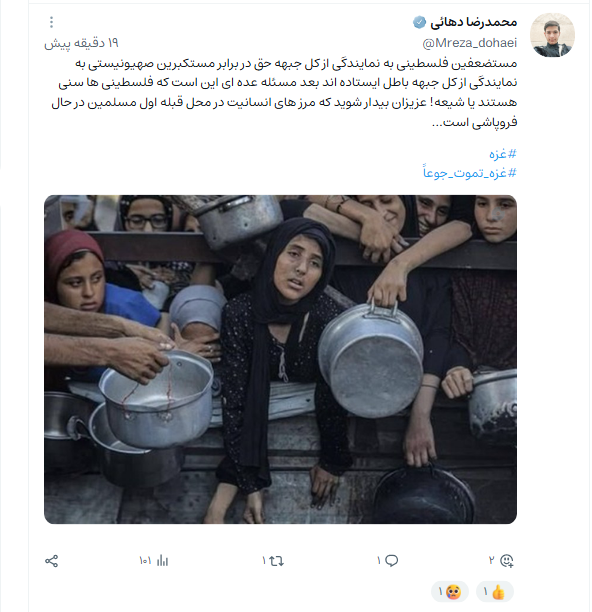Toggle the crying face reaction pill
Screen dimensions: 592x612
[450, 592]
